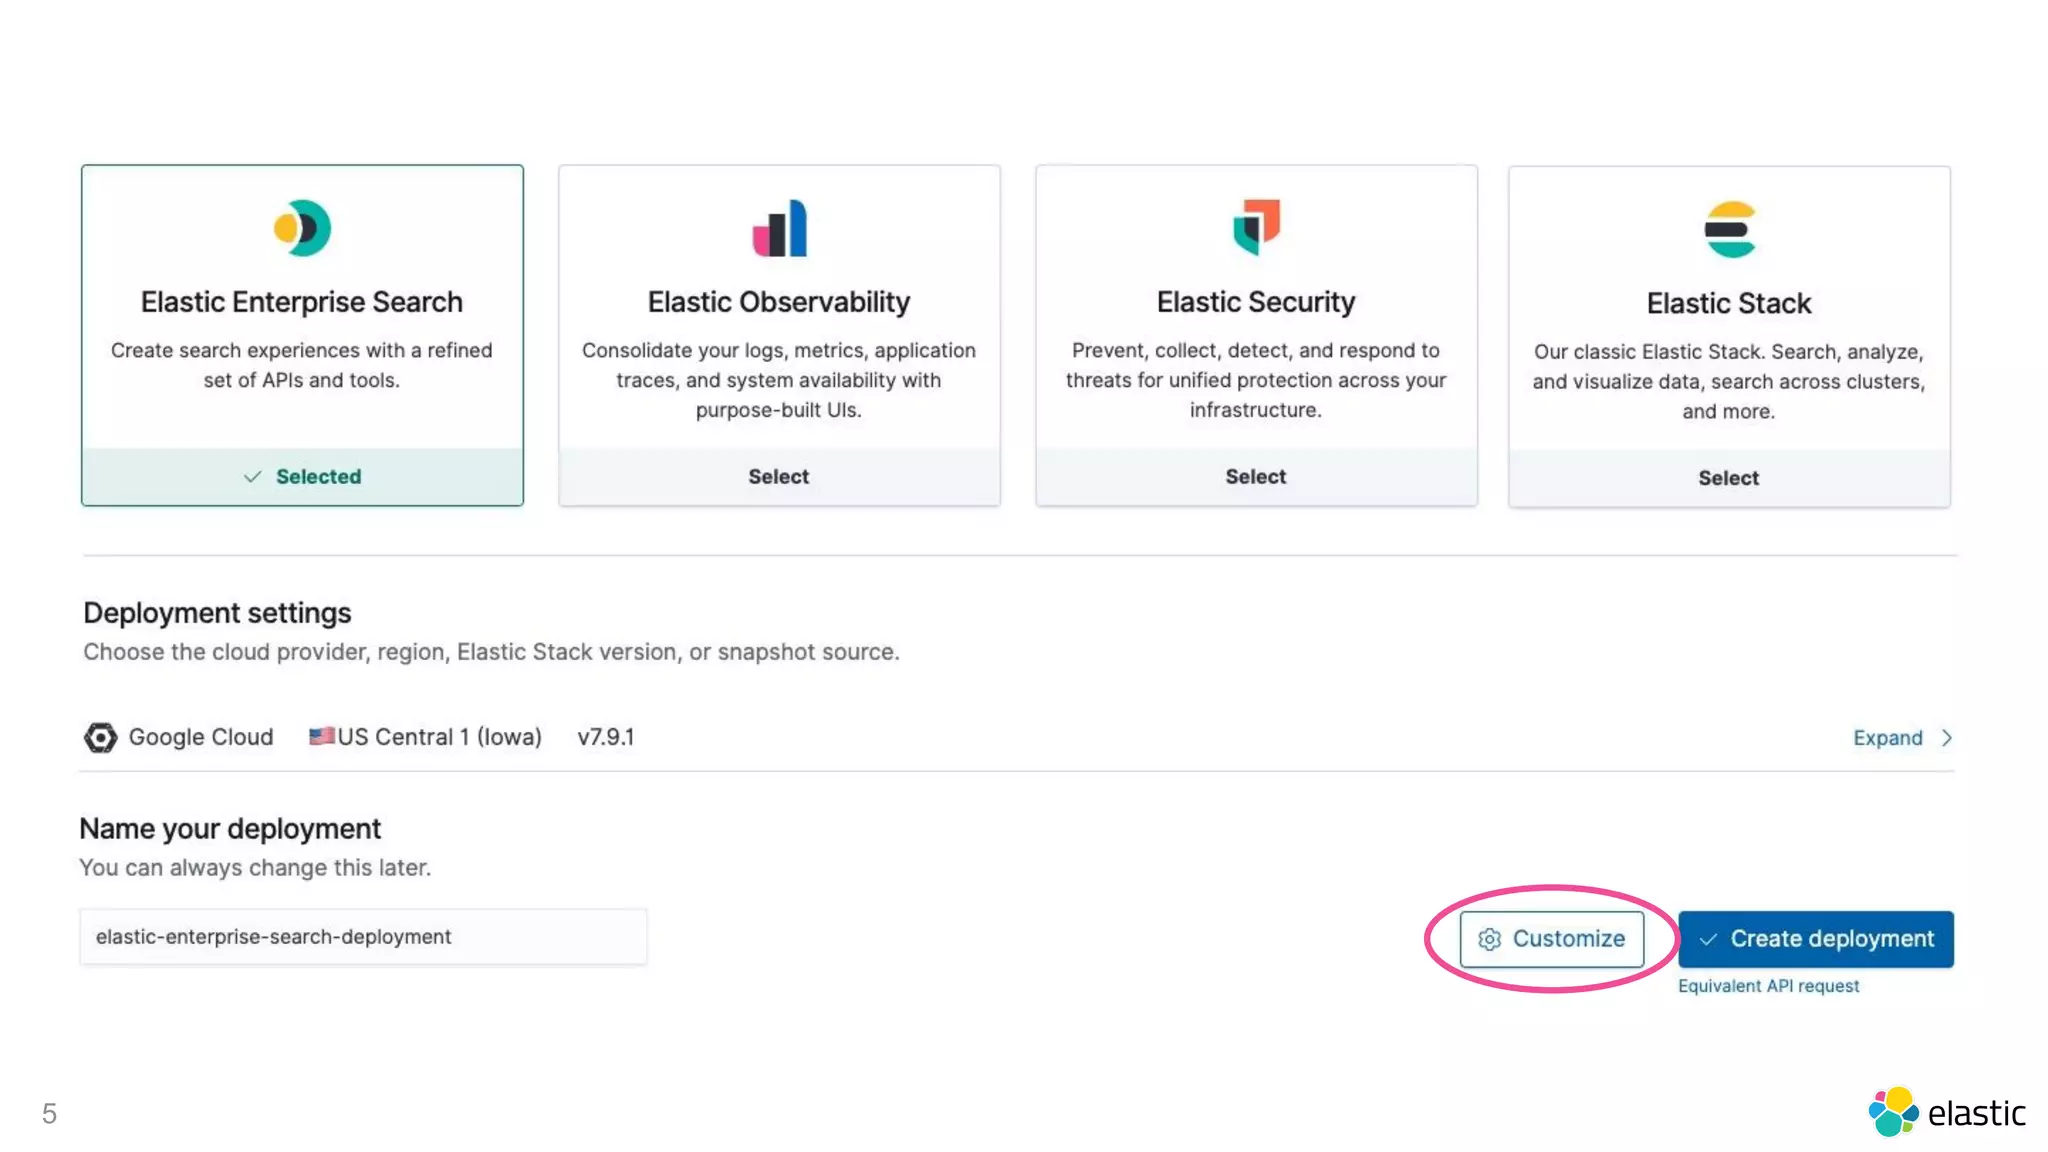Toggle the Selected state on Enterprise Search
This screenshot has width=2048, height=1152.
302,477
